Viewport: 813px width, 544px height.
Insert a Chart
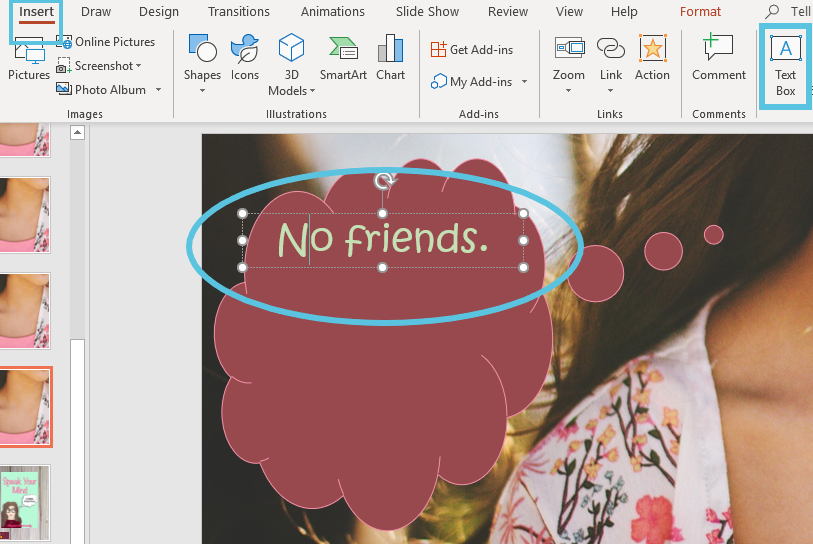click(x=390, y=58)
